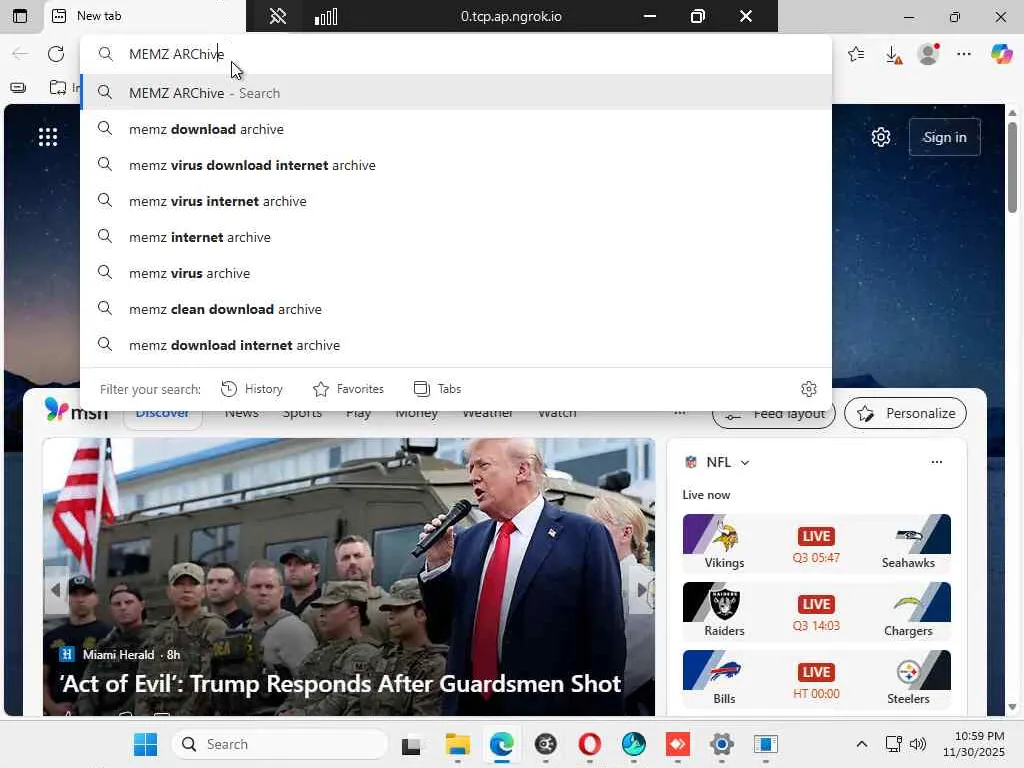Open Edge Settings and more ellipsis

click(964, 54)
